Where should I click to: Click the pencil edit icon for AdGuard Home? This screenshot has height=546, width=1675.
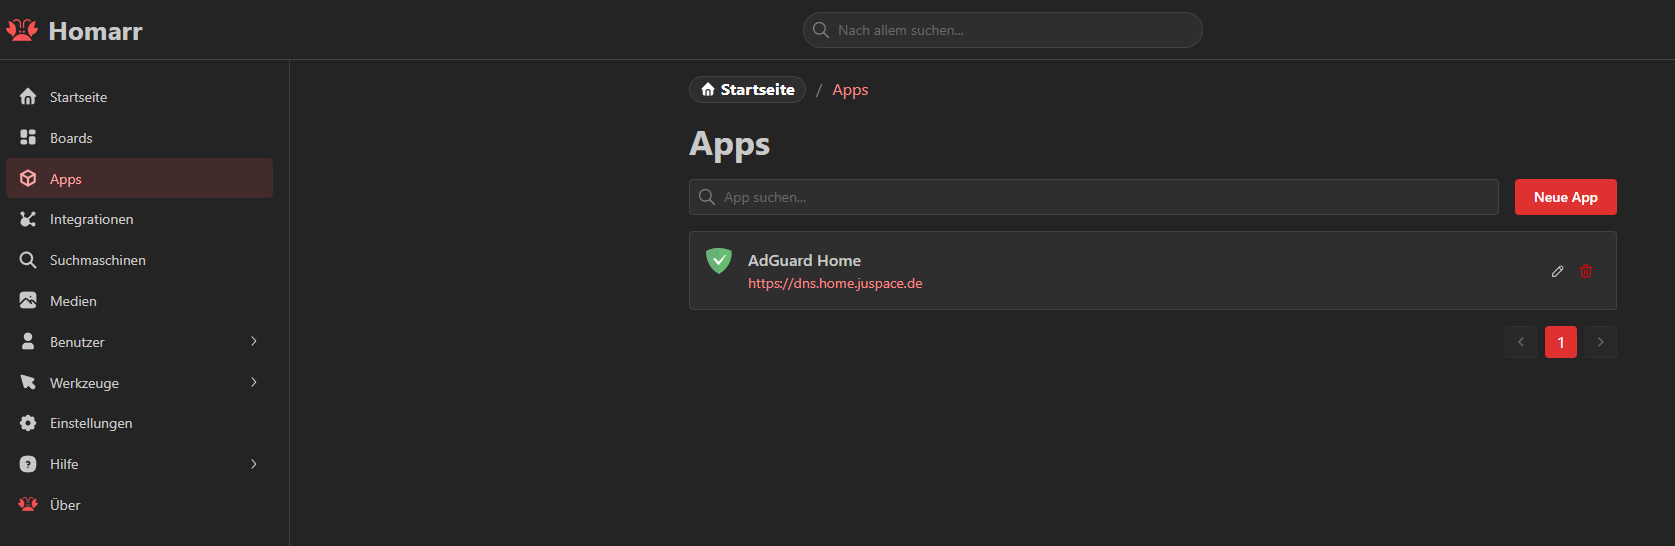(1557, 271)
